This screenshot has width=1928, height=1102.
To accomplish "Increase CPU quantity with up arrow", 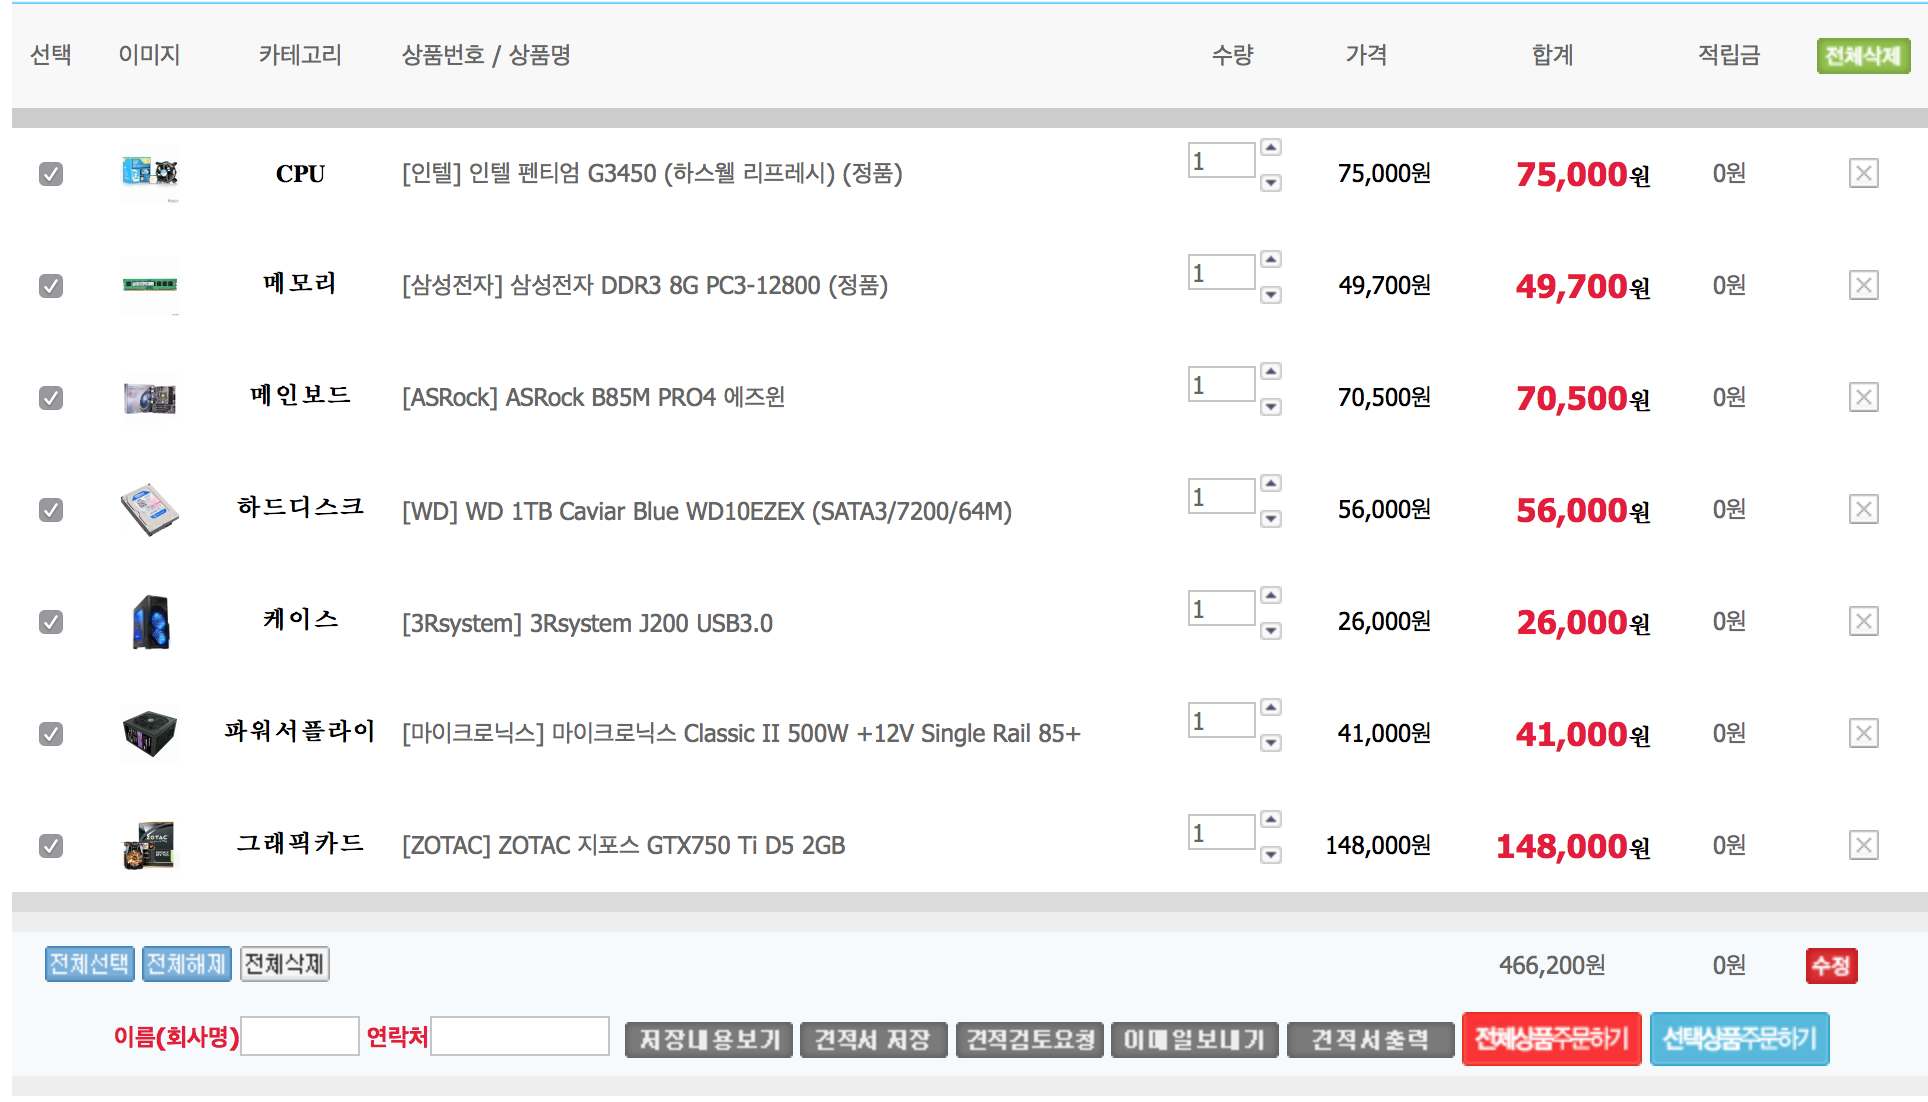I will tap(1270, 147).
